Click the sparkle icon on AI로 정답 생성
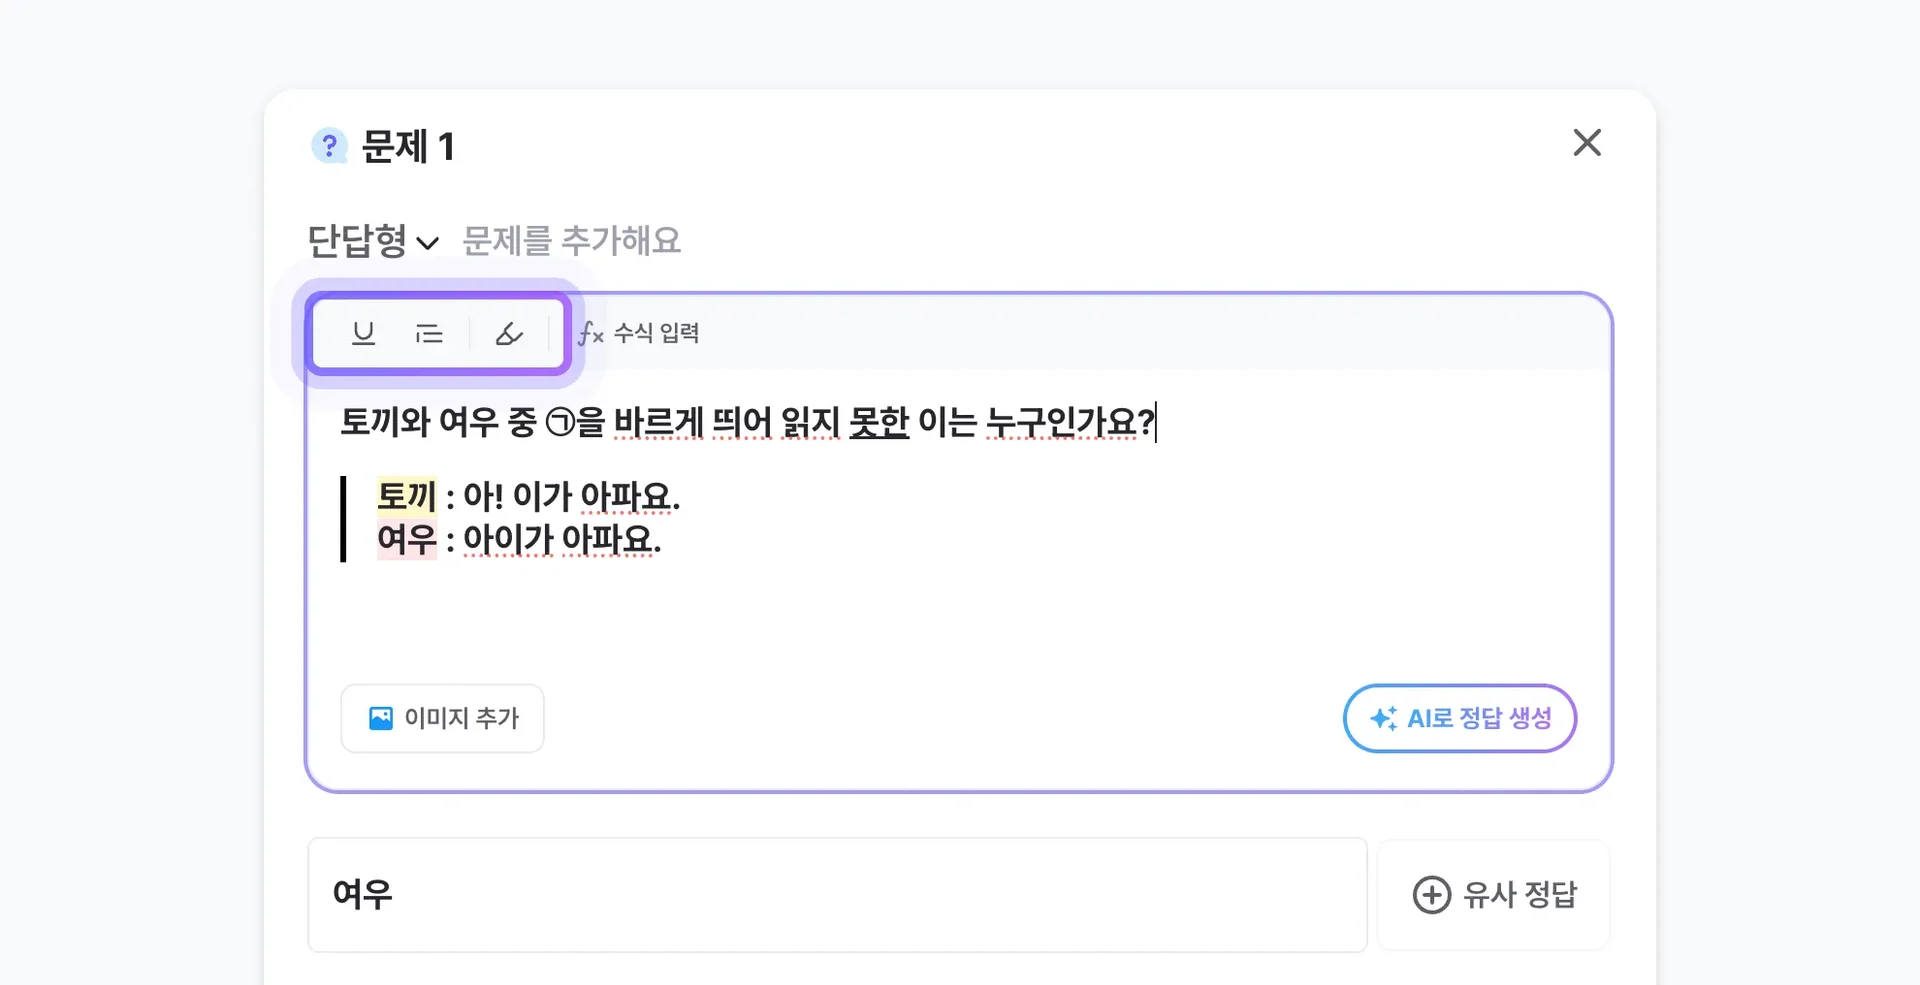The height and width of the screenshot is (985, 1920). [x=1383, y=718]
